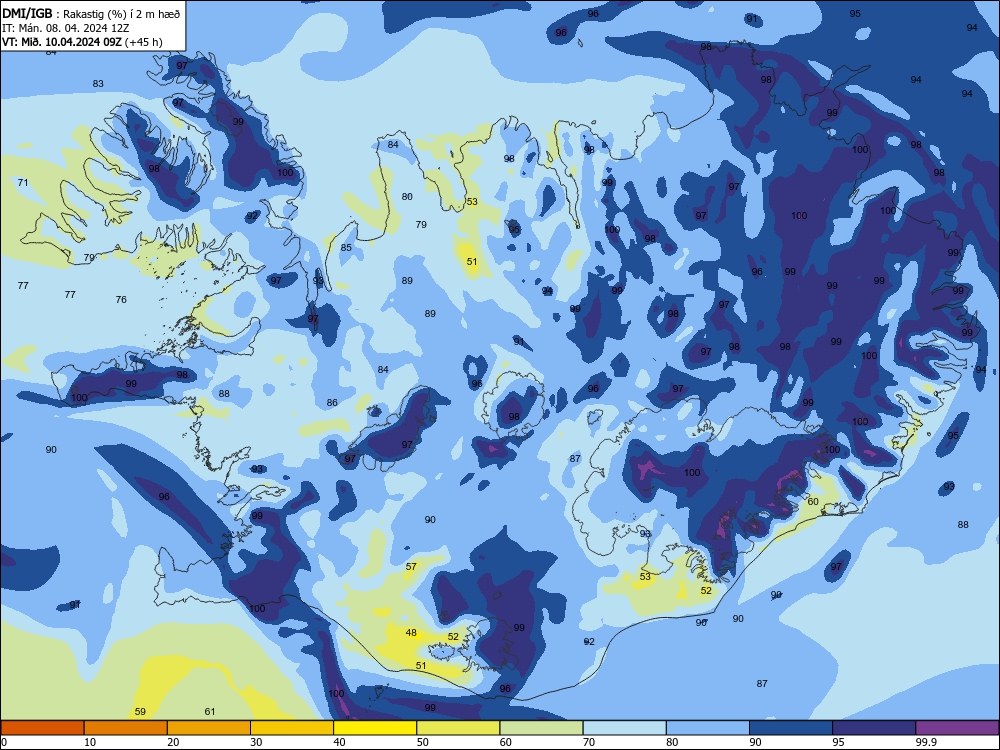This screenshot has height=750, width=1000.
Task: Click the humidity value '59' on map
Action: click(x=140, y=712)
